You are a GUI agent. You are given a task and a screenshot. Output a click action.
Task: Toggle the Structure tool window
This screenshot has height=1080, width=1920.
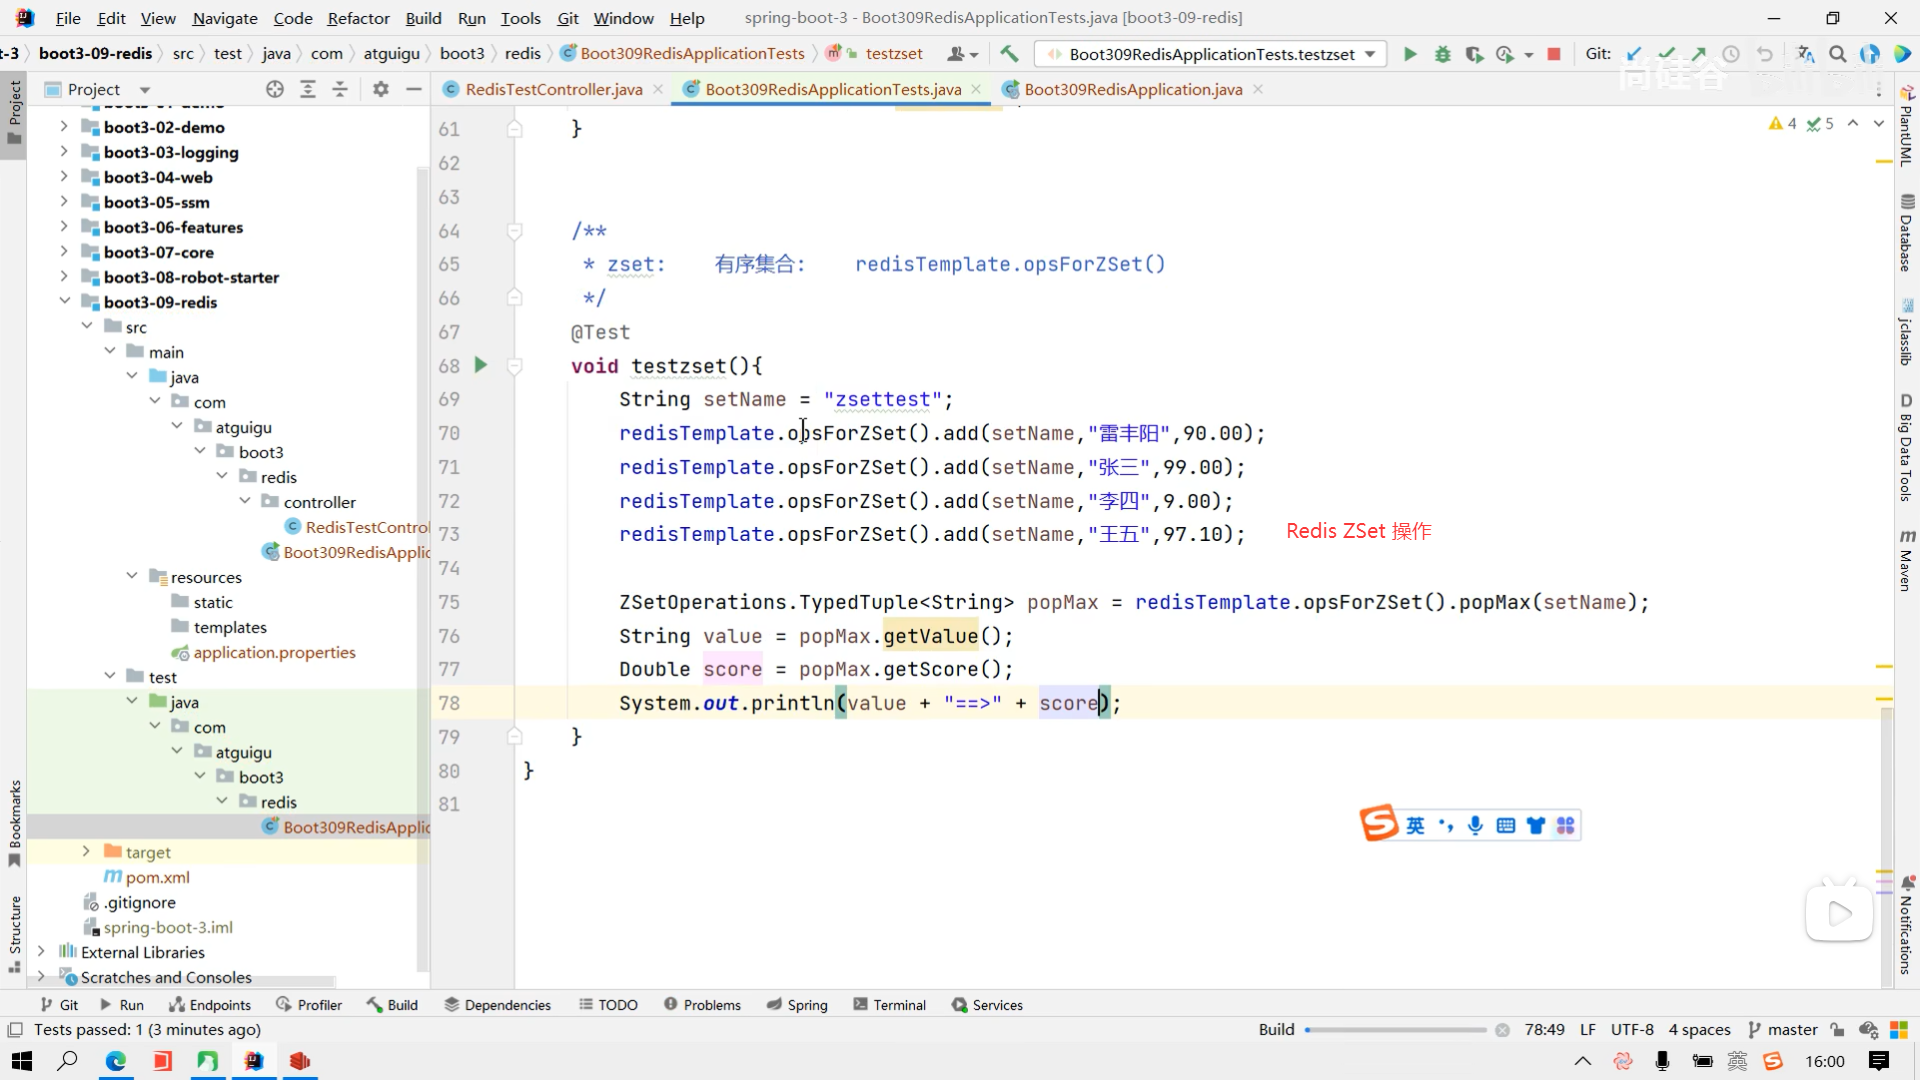(x=14, y=932)
